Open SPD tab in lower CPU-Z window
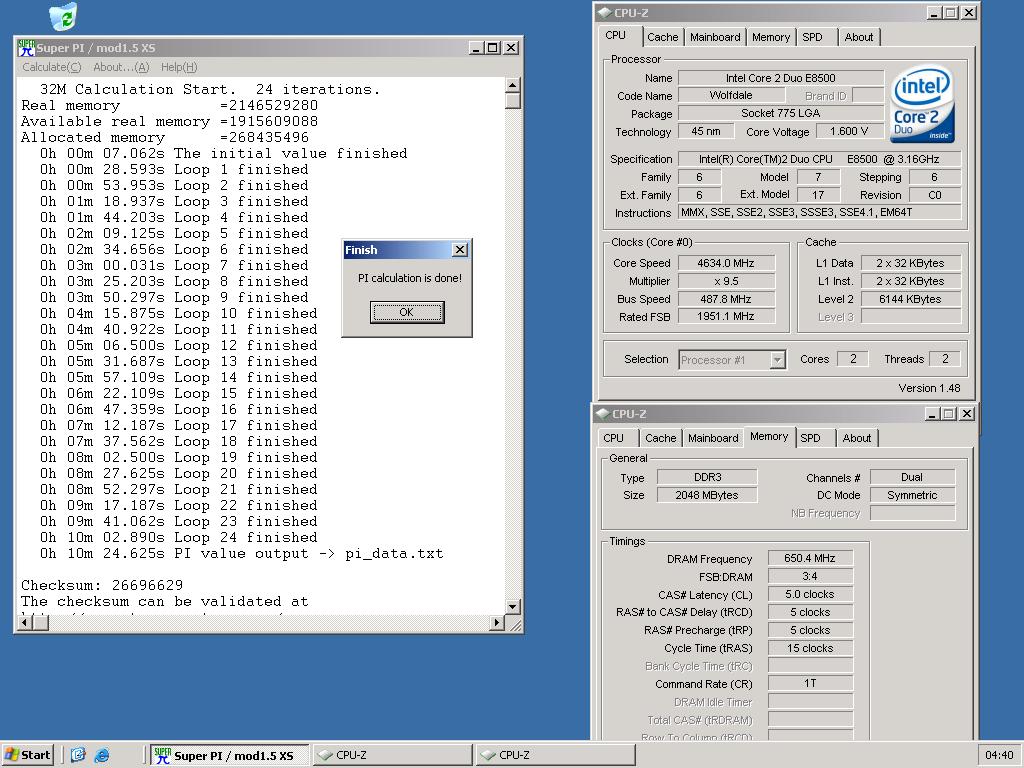The image size is (1024, 768). click(x=810, y=438)
